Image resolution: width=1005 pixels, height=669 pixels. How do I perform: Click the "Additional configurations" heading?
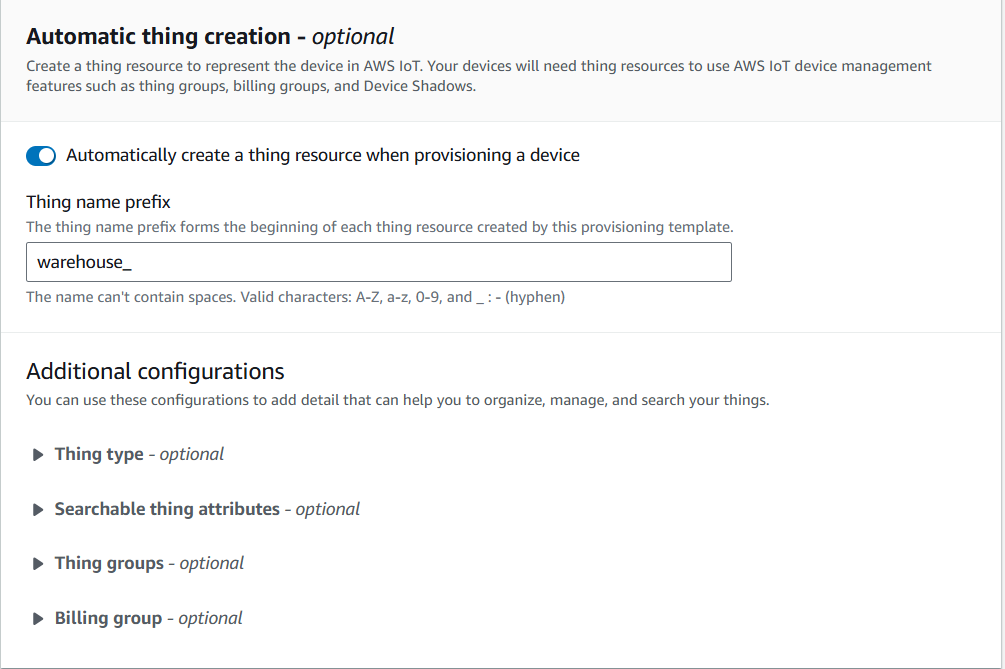(x=155, y=372)
